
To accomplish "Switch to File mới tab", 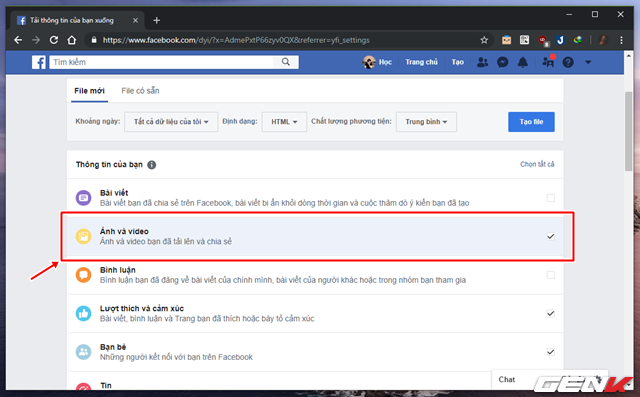I will [x=89, y=91].
